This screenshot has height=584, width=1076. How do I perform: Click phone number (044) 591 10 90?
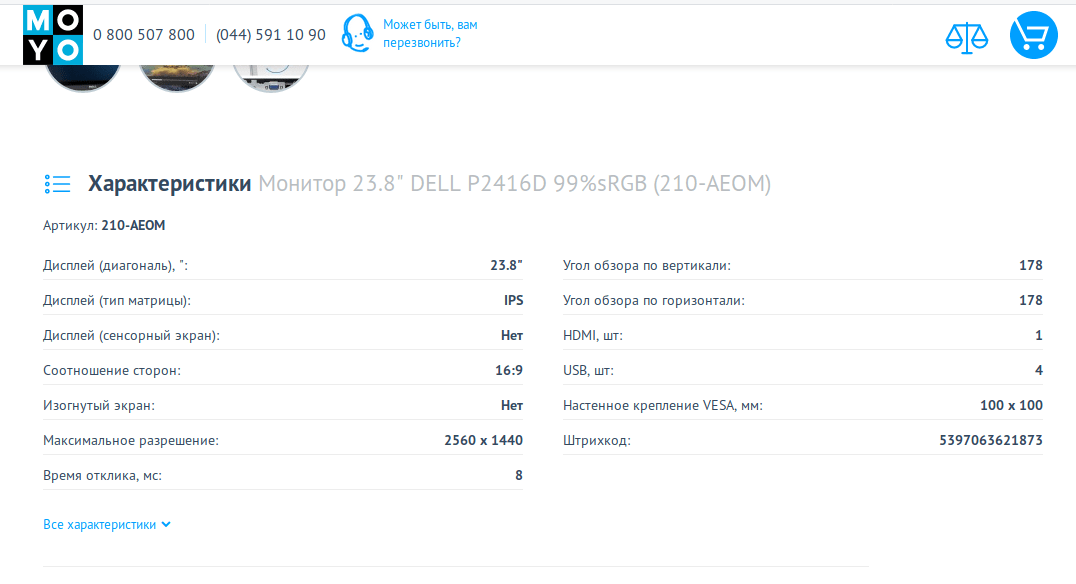click(x=271, y=35)
